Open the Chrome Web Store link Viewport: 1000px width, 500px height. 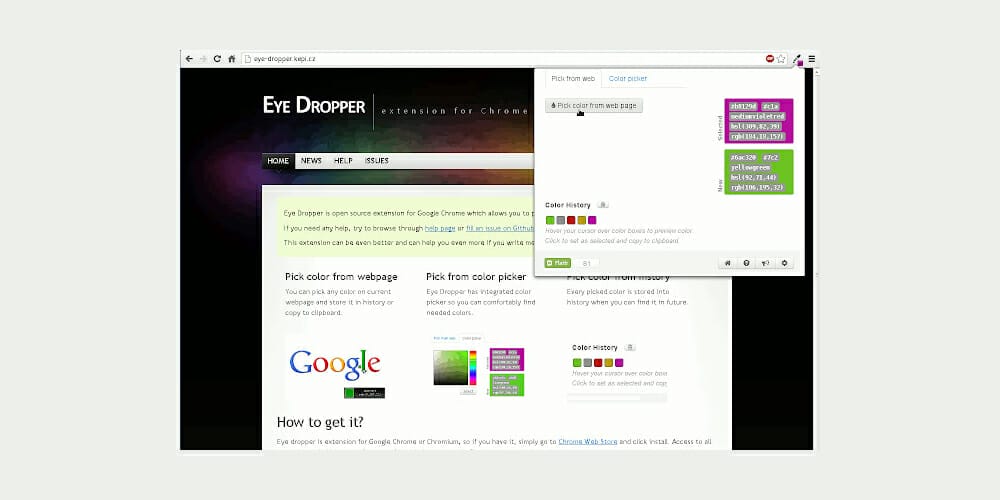tap(587, 441)
